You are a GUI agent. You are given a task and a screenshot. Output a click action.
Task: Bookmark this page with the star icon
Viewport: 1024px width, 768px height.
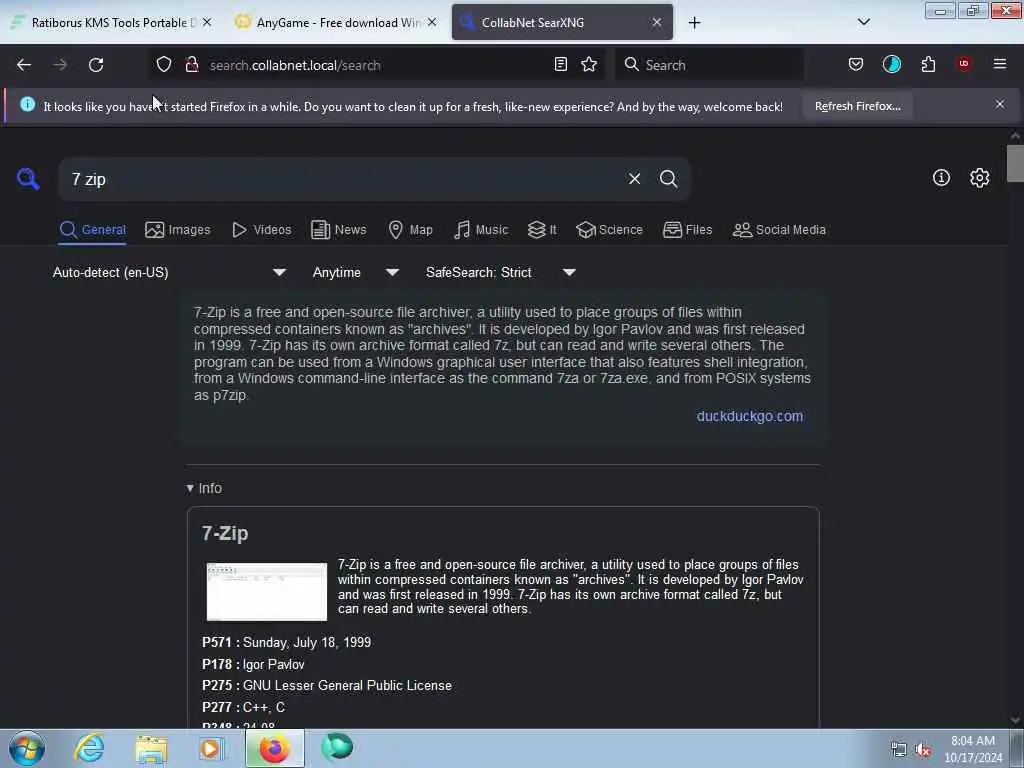(x=589, y=64)
